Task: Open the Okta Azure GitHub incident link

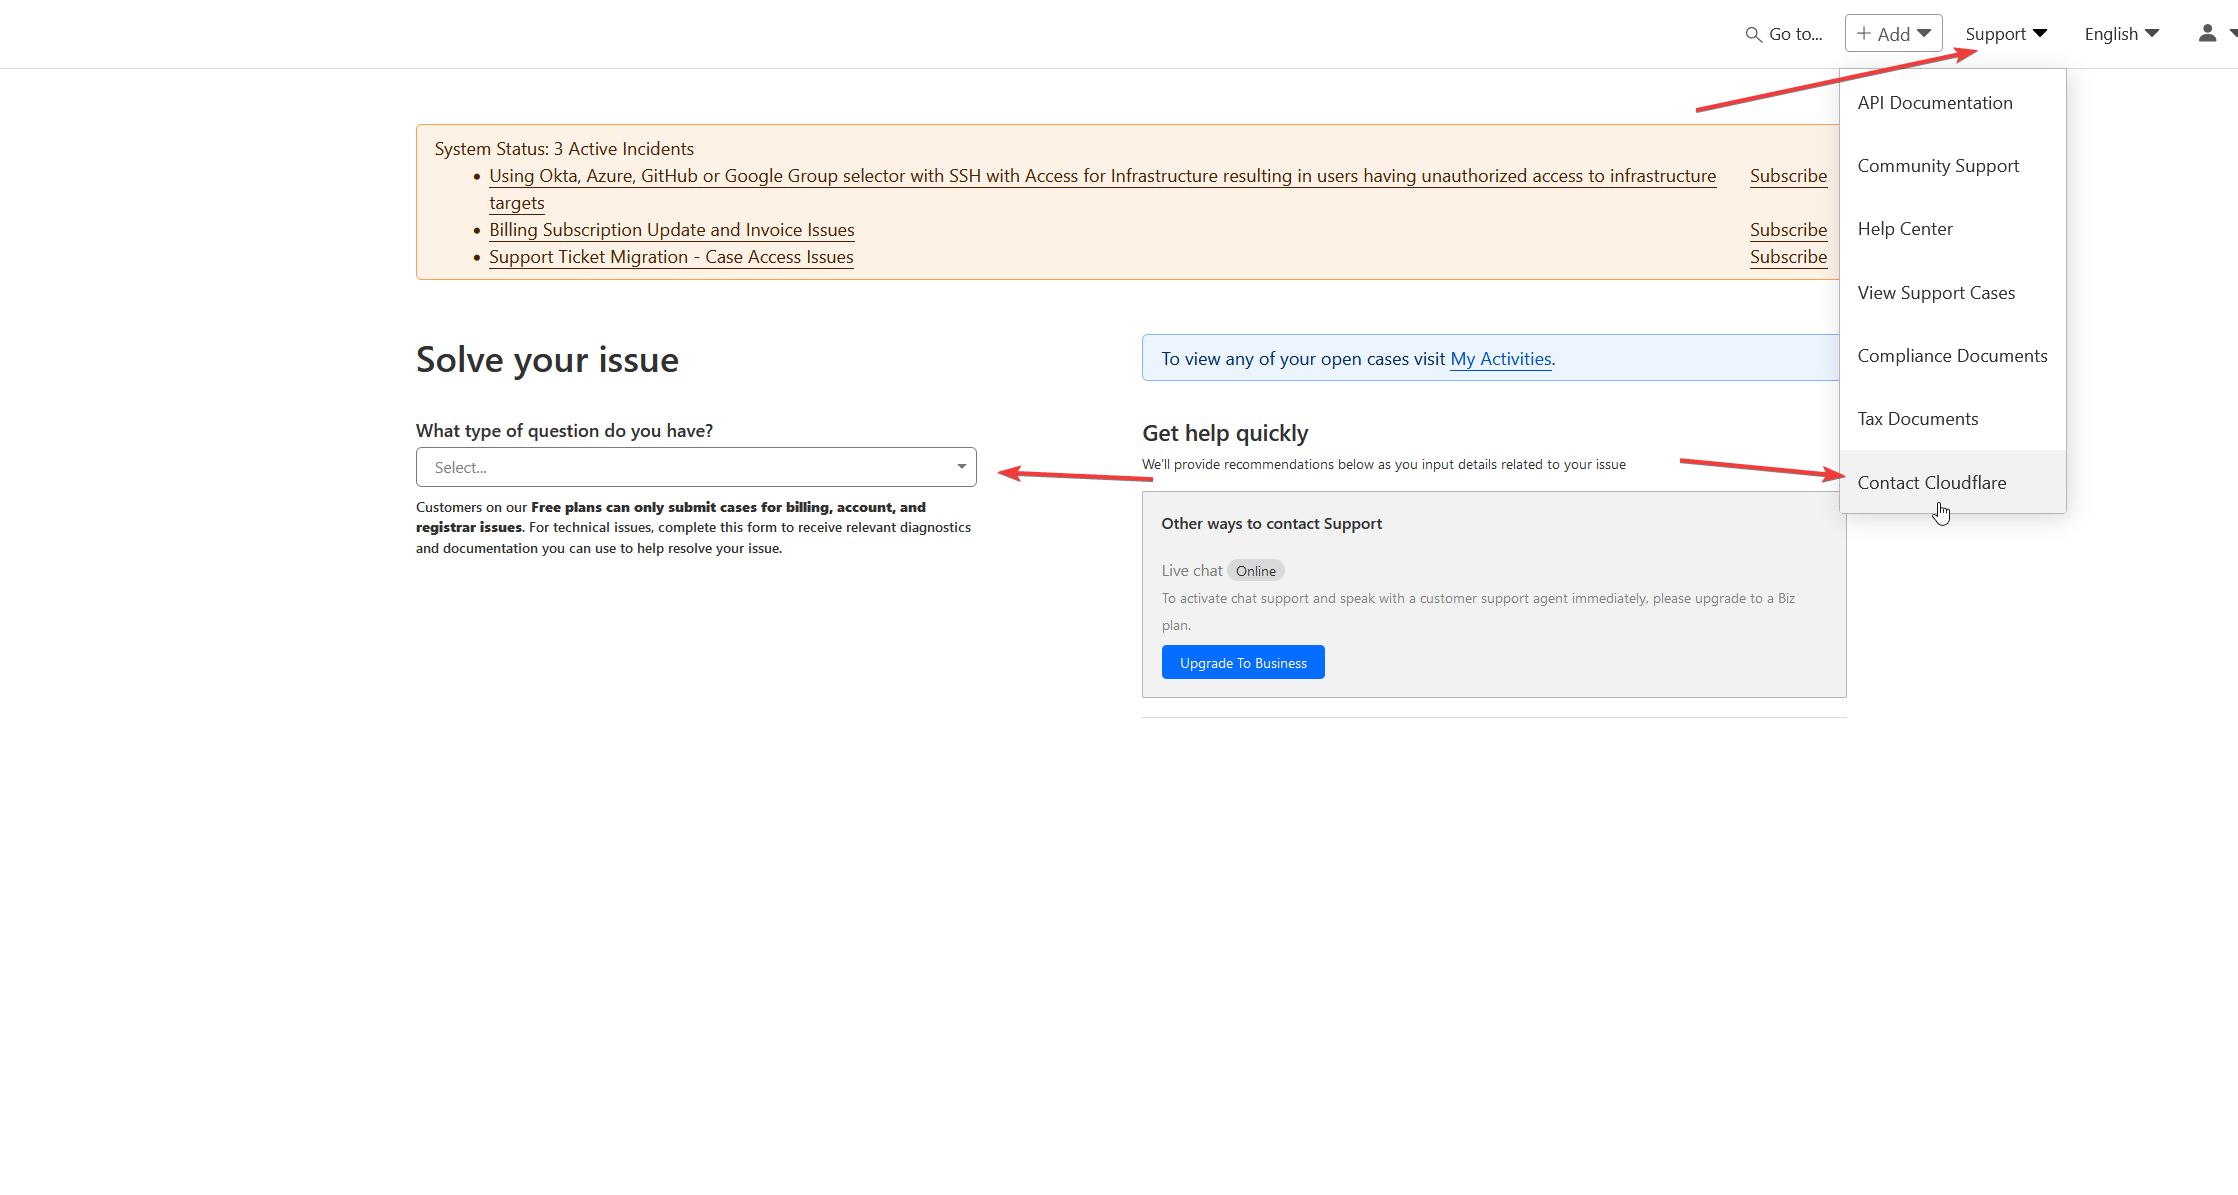Action: (1101, 176)
